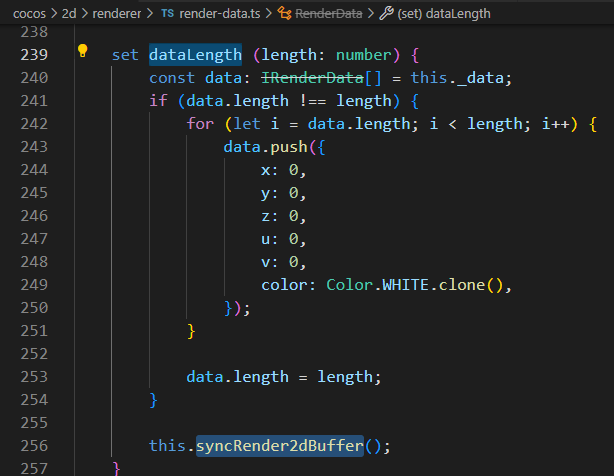Viewport: 614px width, 476px height.
Task: Click 'u: 0,' property on line 247
Action: [284, 239]
